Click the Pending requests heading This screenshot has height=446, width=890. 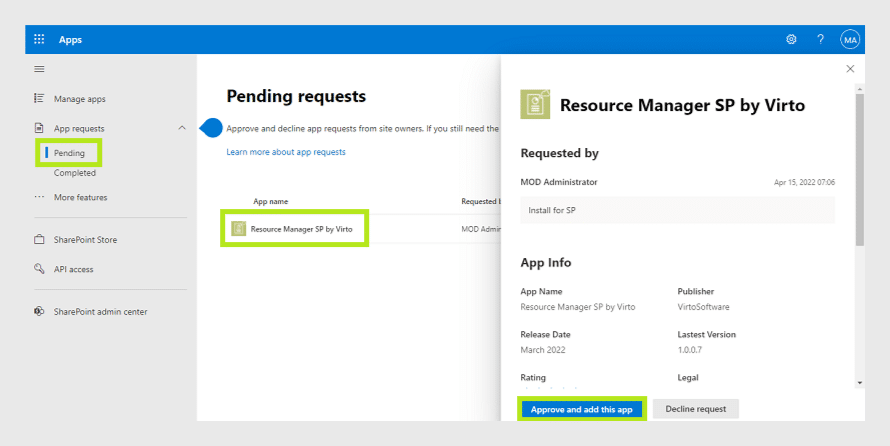pyautogui.click(x=296, y=96)
